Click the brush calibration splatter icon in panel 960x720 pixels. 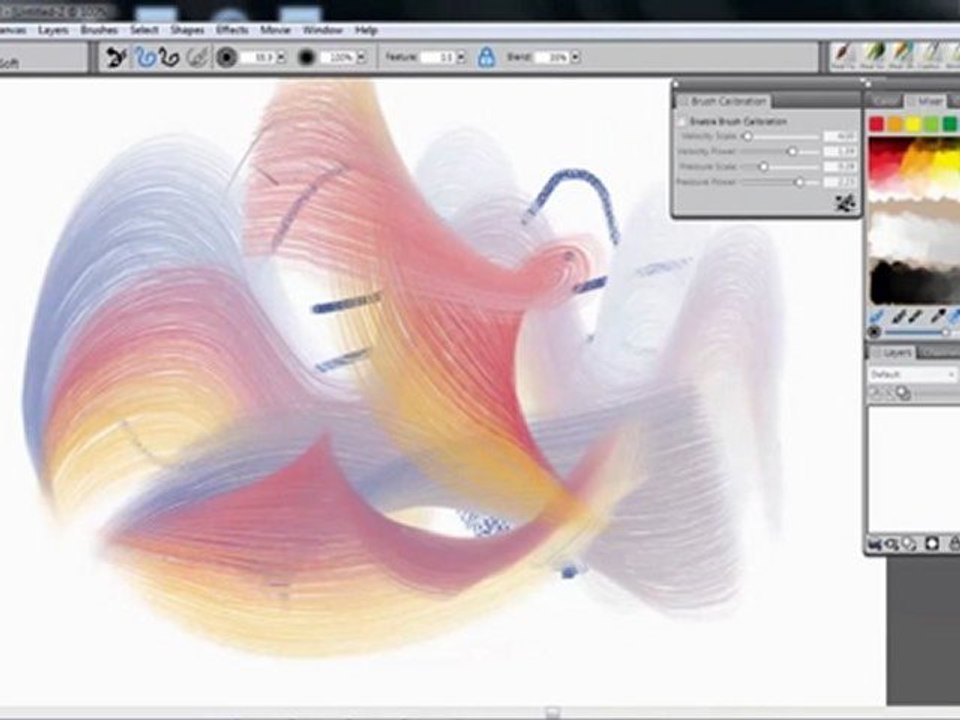pyautogui.click(x=845, y=202)
